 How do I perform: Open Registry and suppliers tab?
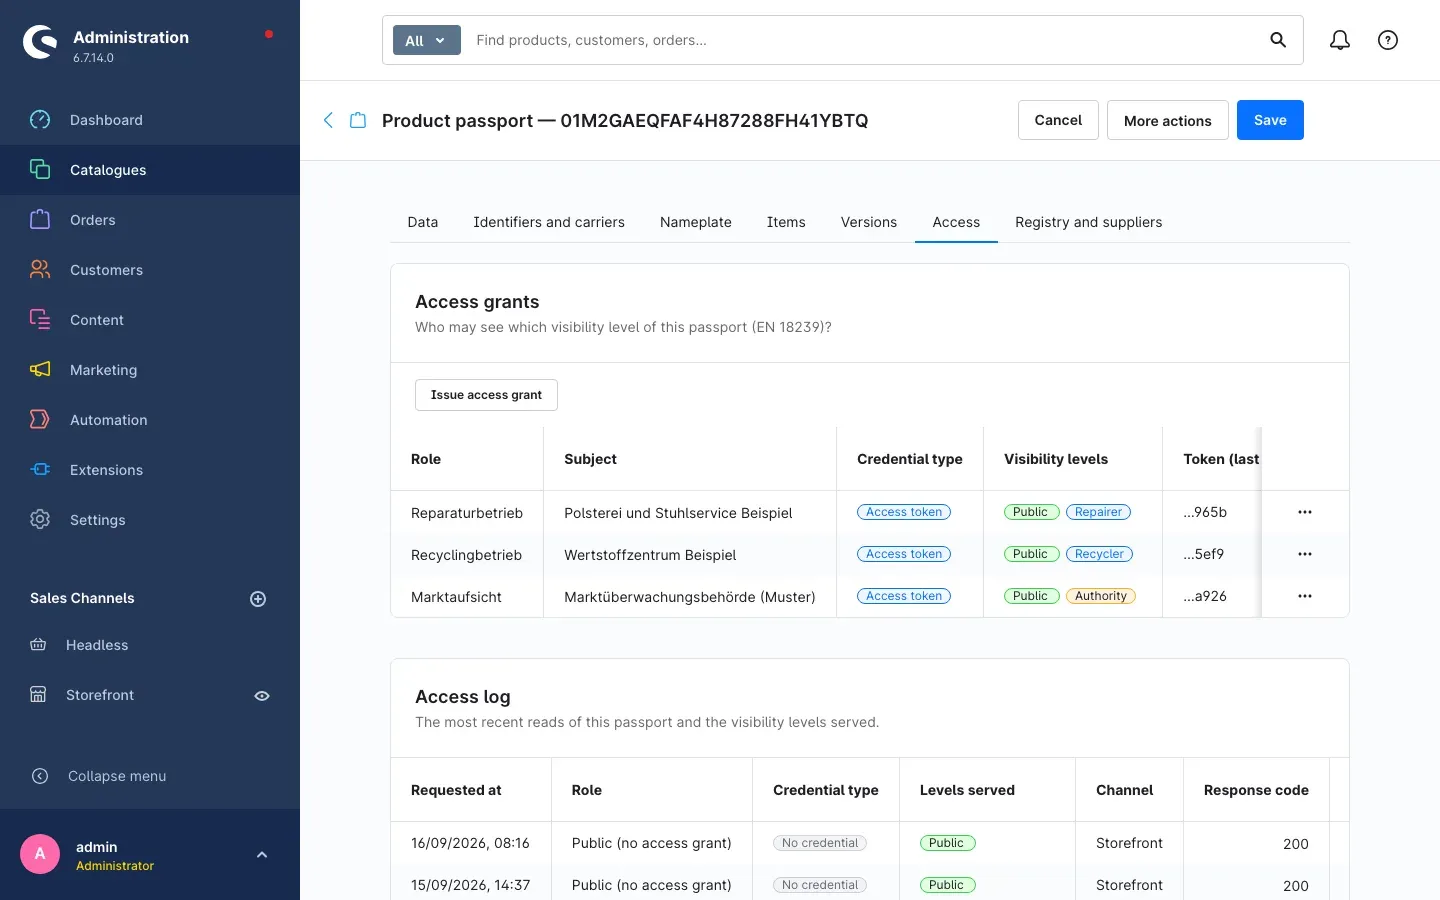(1089, 222)
